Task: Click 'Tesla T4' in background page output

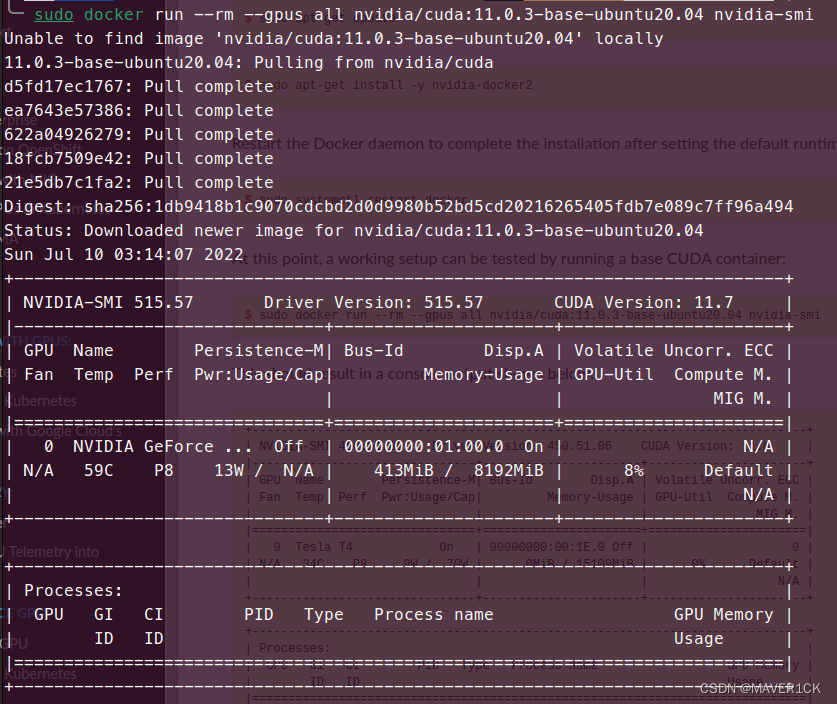Action: [x=323, y=547]
